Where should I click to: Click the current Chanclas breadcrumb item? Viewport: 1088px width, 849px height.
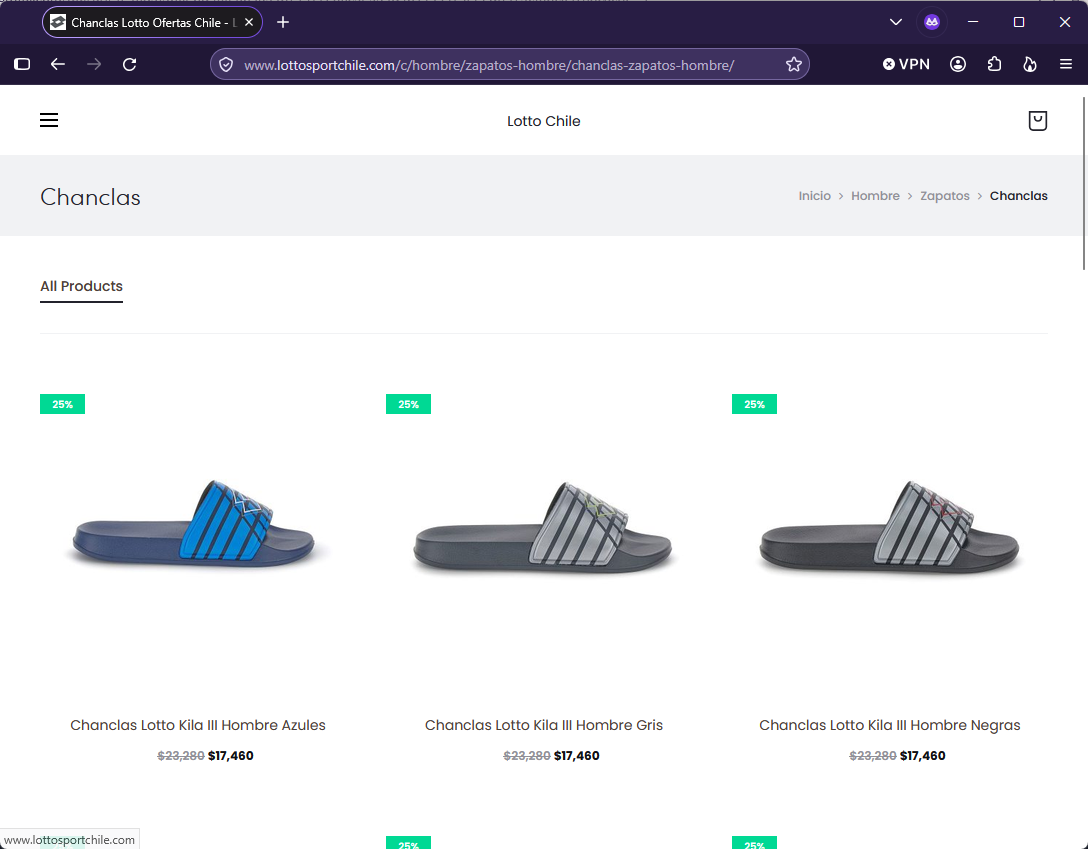[x=1019, y=196]
